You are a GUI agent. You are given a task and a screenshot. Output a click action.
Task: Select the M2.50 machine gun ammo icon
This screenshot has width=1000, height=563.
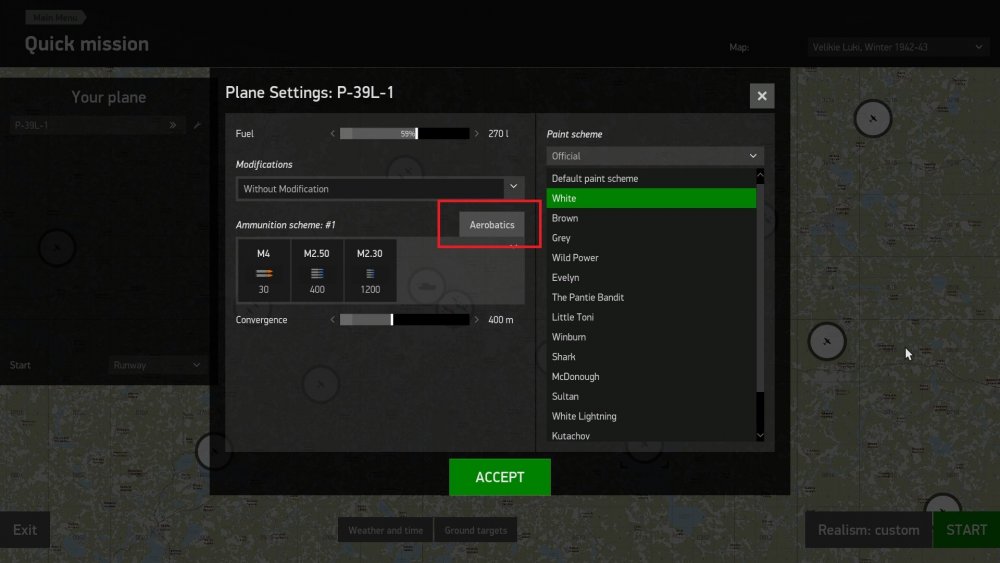click(x=316, y=274)
